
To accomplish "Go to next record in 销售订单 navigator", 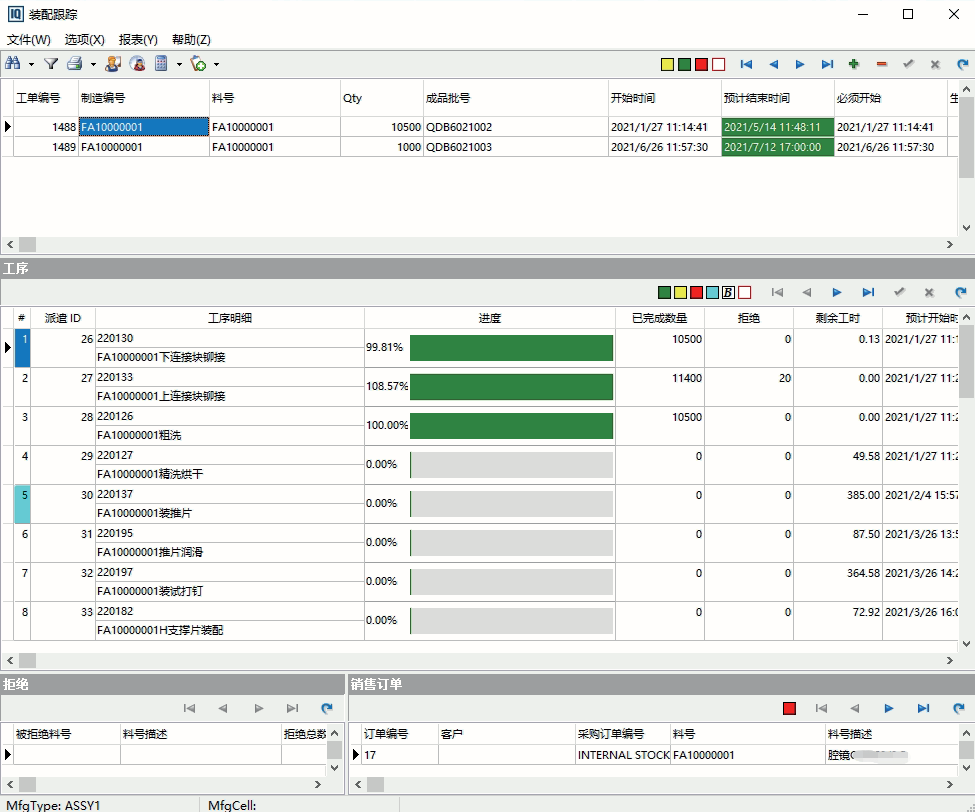I will point(889,708).
